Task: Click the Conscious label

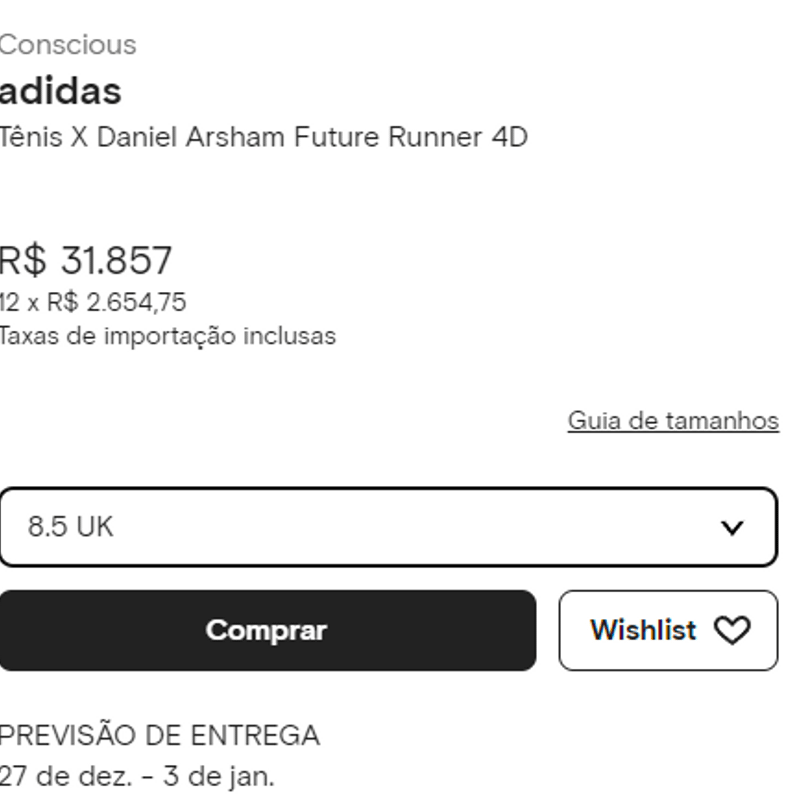Action: [x=68, y=45]
